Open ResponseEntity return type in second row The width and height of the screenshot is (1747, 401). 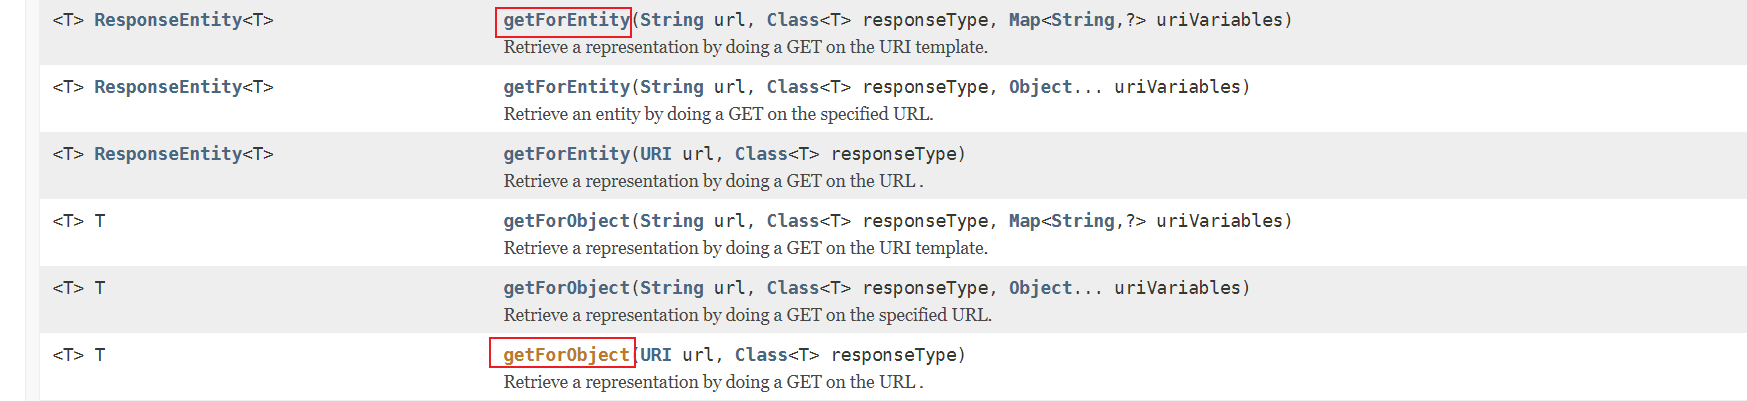(168, 87)
